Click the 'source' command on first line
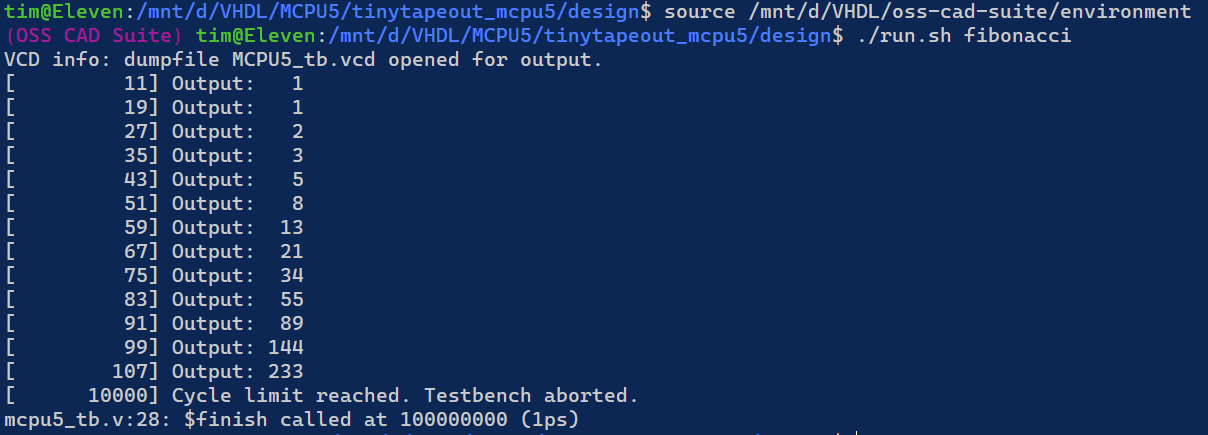 point(700,12)
